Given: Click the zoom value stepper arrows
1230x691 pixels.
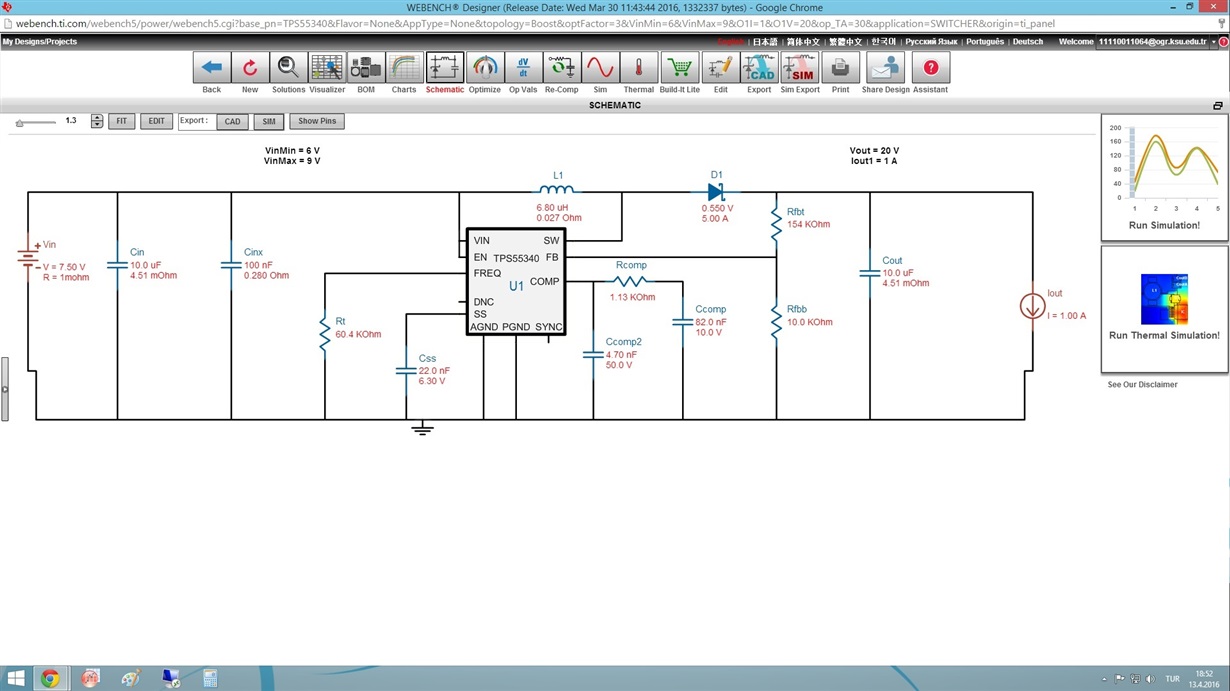Looking at the screenshot, I should point(97,121).
